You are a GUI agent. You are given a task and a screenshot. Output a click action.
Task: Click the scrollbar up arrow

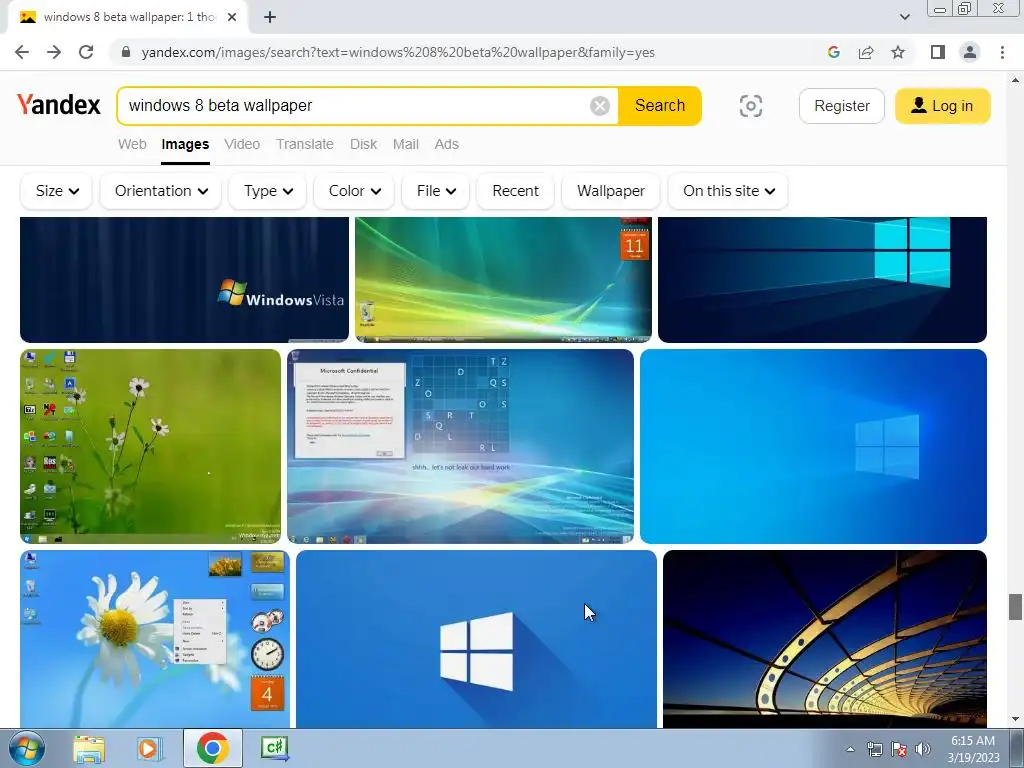[x=1014, y=80]
